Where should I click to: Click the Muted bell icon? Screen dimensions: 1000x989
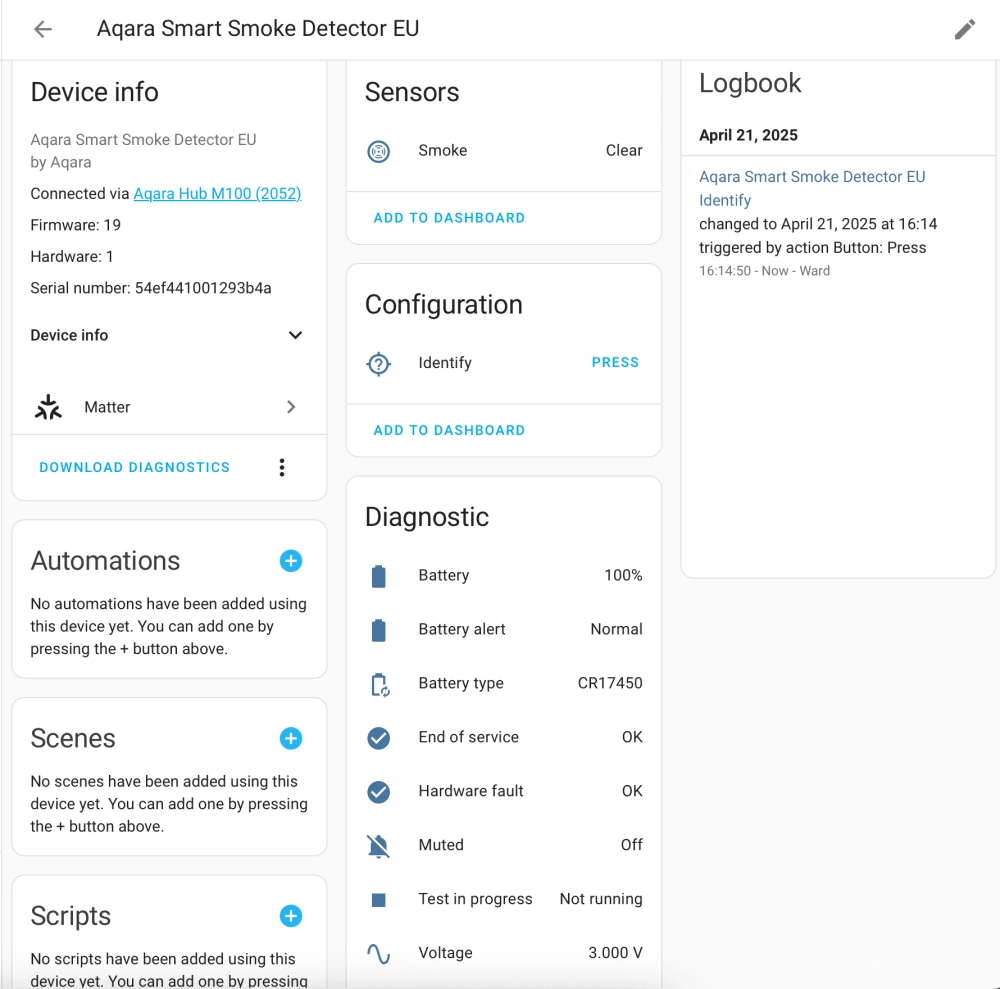coord(379,846)
